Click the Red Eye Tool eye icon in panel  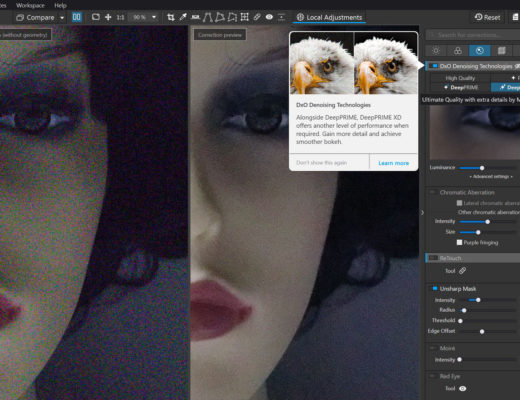463,389
